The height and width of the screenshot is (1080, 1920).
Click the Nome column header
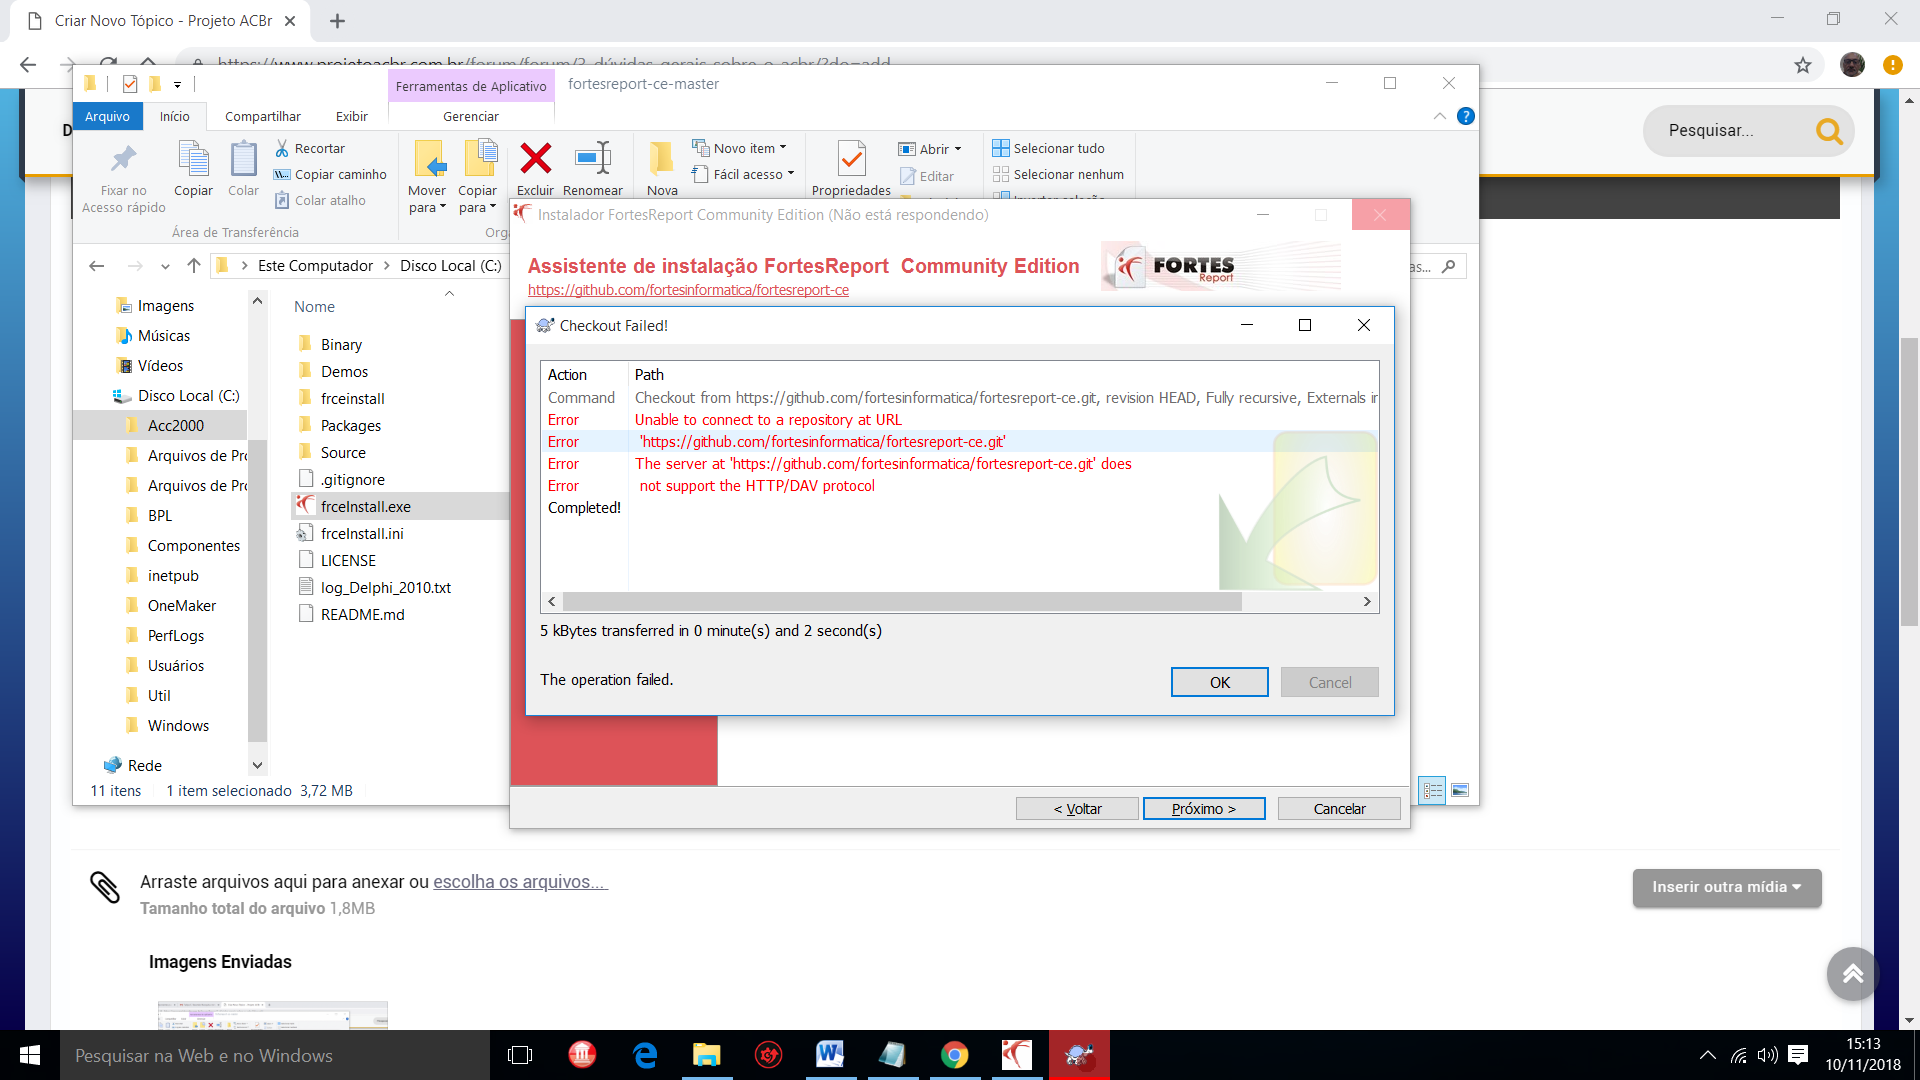(314, 307)
